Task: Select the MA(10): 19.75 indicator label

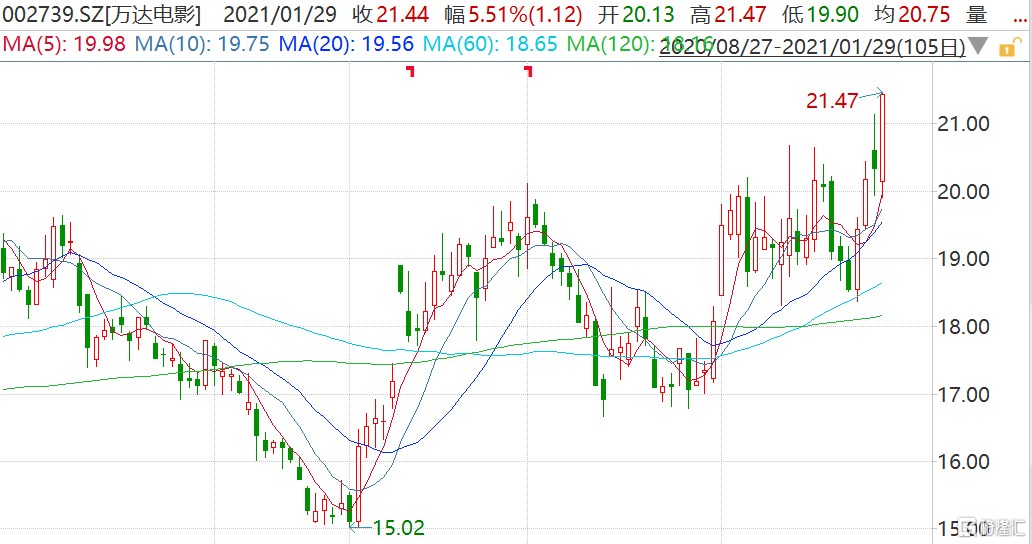Action: point(202,44)
